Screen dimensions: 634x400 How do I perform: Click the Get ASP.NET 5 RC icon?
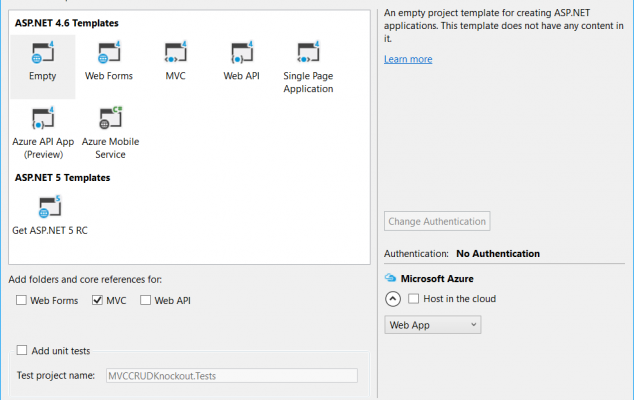[50, 207]
